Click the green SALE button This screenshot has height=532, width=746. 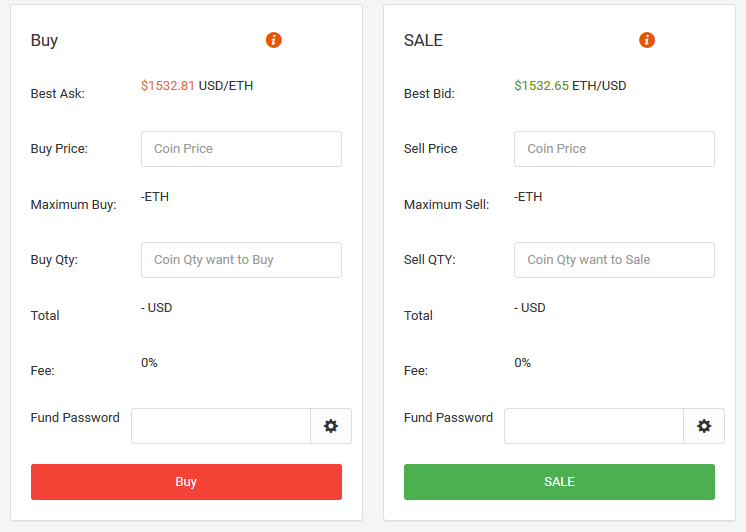click(x=560, y=482)
